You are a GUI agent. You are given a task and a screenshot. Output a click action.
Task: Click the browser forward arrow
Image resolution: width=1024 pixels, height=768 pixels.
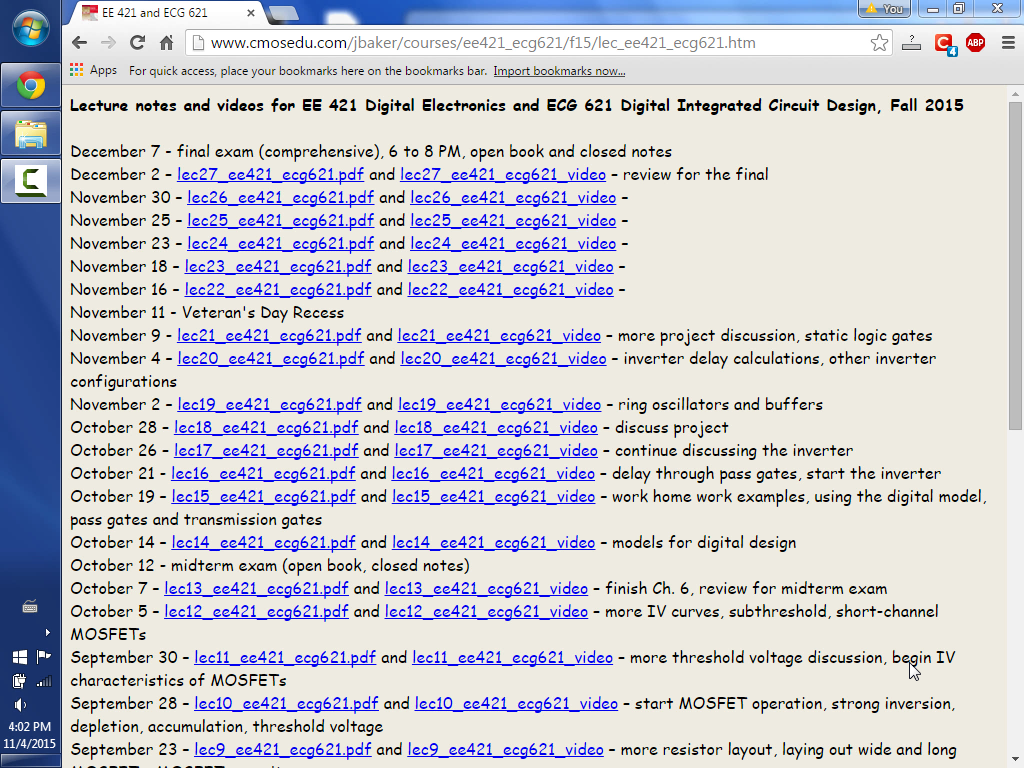(x=108, y=43)
